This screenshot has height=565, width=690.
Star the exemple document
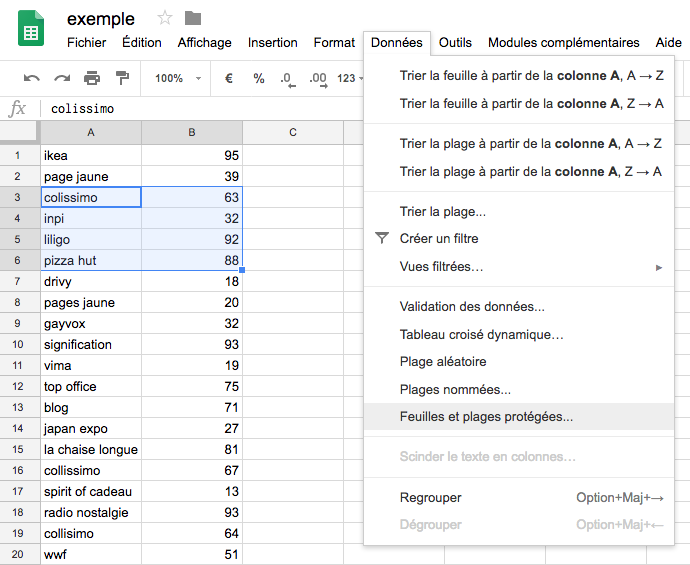point(165,18)
